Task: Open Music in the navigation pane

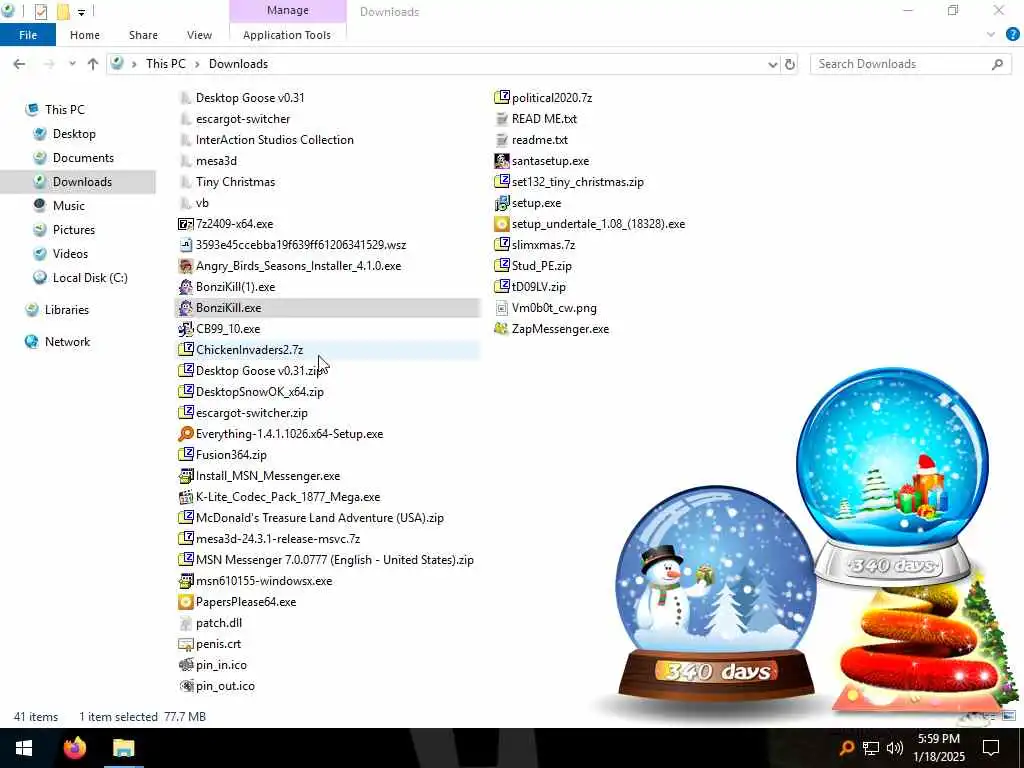Action: (69, 206)
